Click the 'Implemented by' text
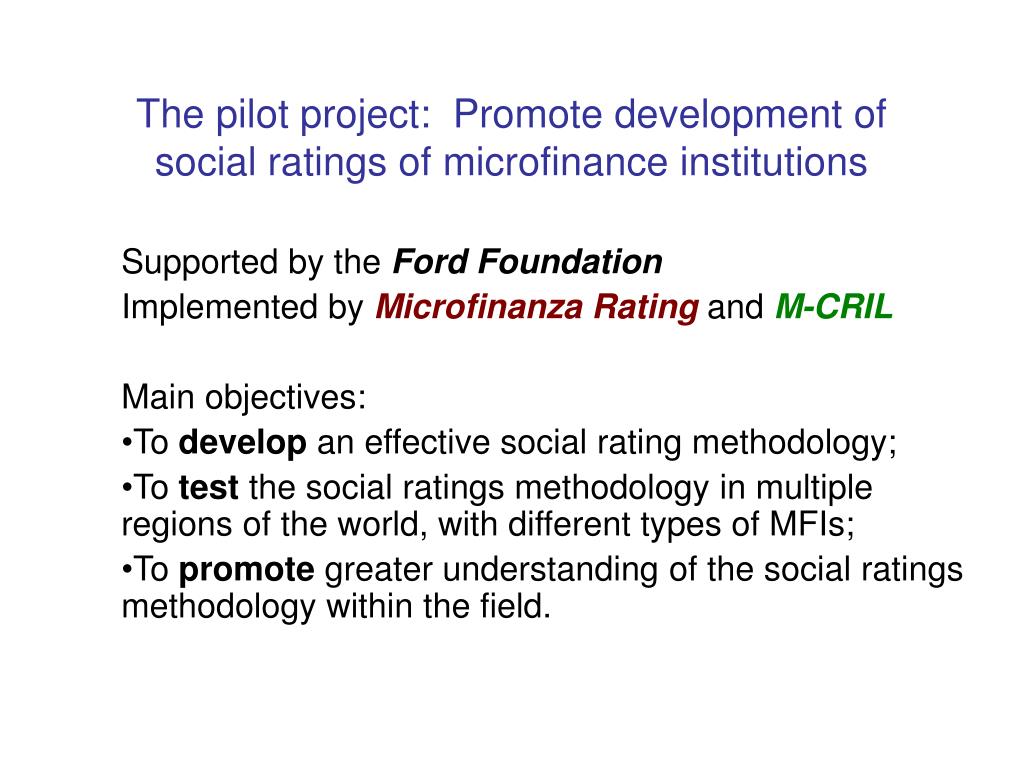Viewport: 1024px width, 768px height. coord(242,308)
